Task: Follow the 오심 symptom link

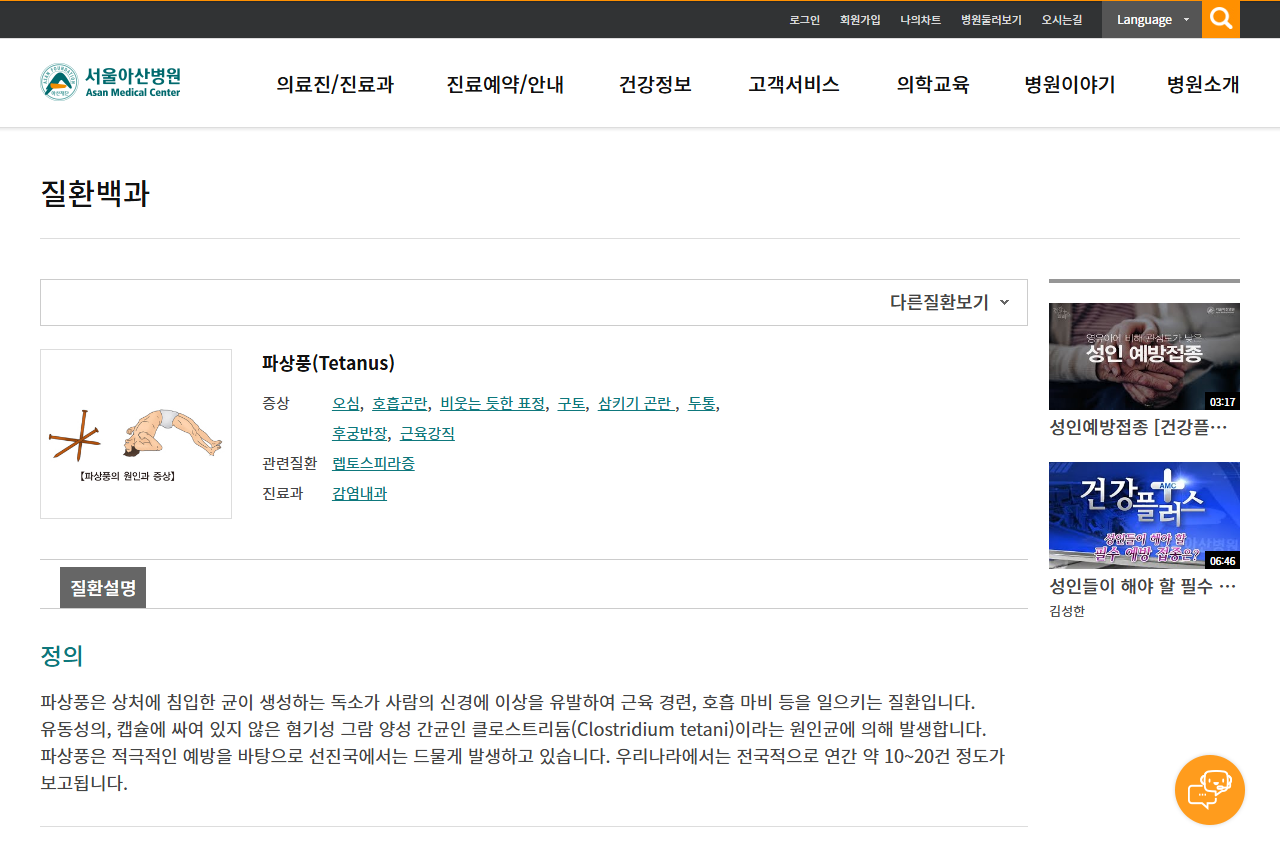Action: [x=346, y=403]
